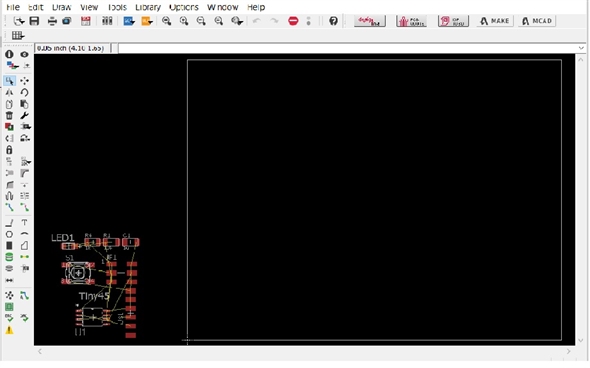Select the Delete trash can tool
Screen dimensions: 590x368
coord(9,116)
